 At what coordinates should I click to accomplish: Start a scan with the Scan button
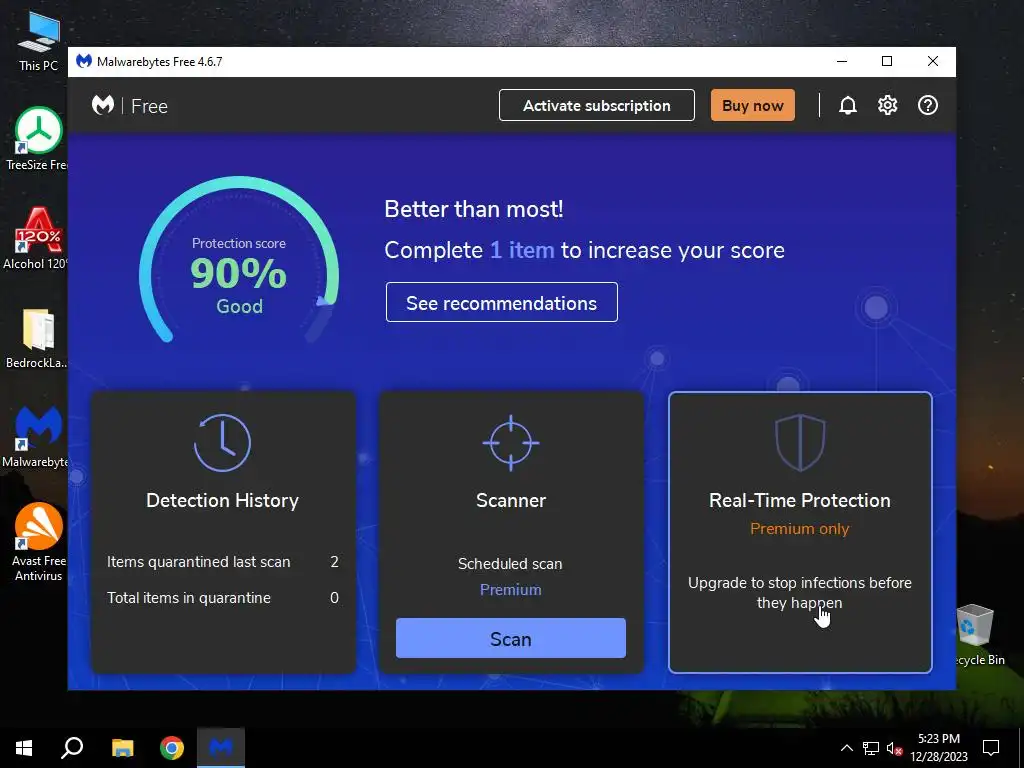[x=511, y=639]
